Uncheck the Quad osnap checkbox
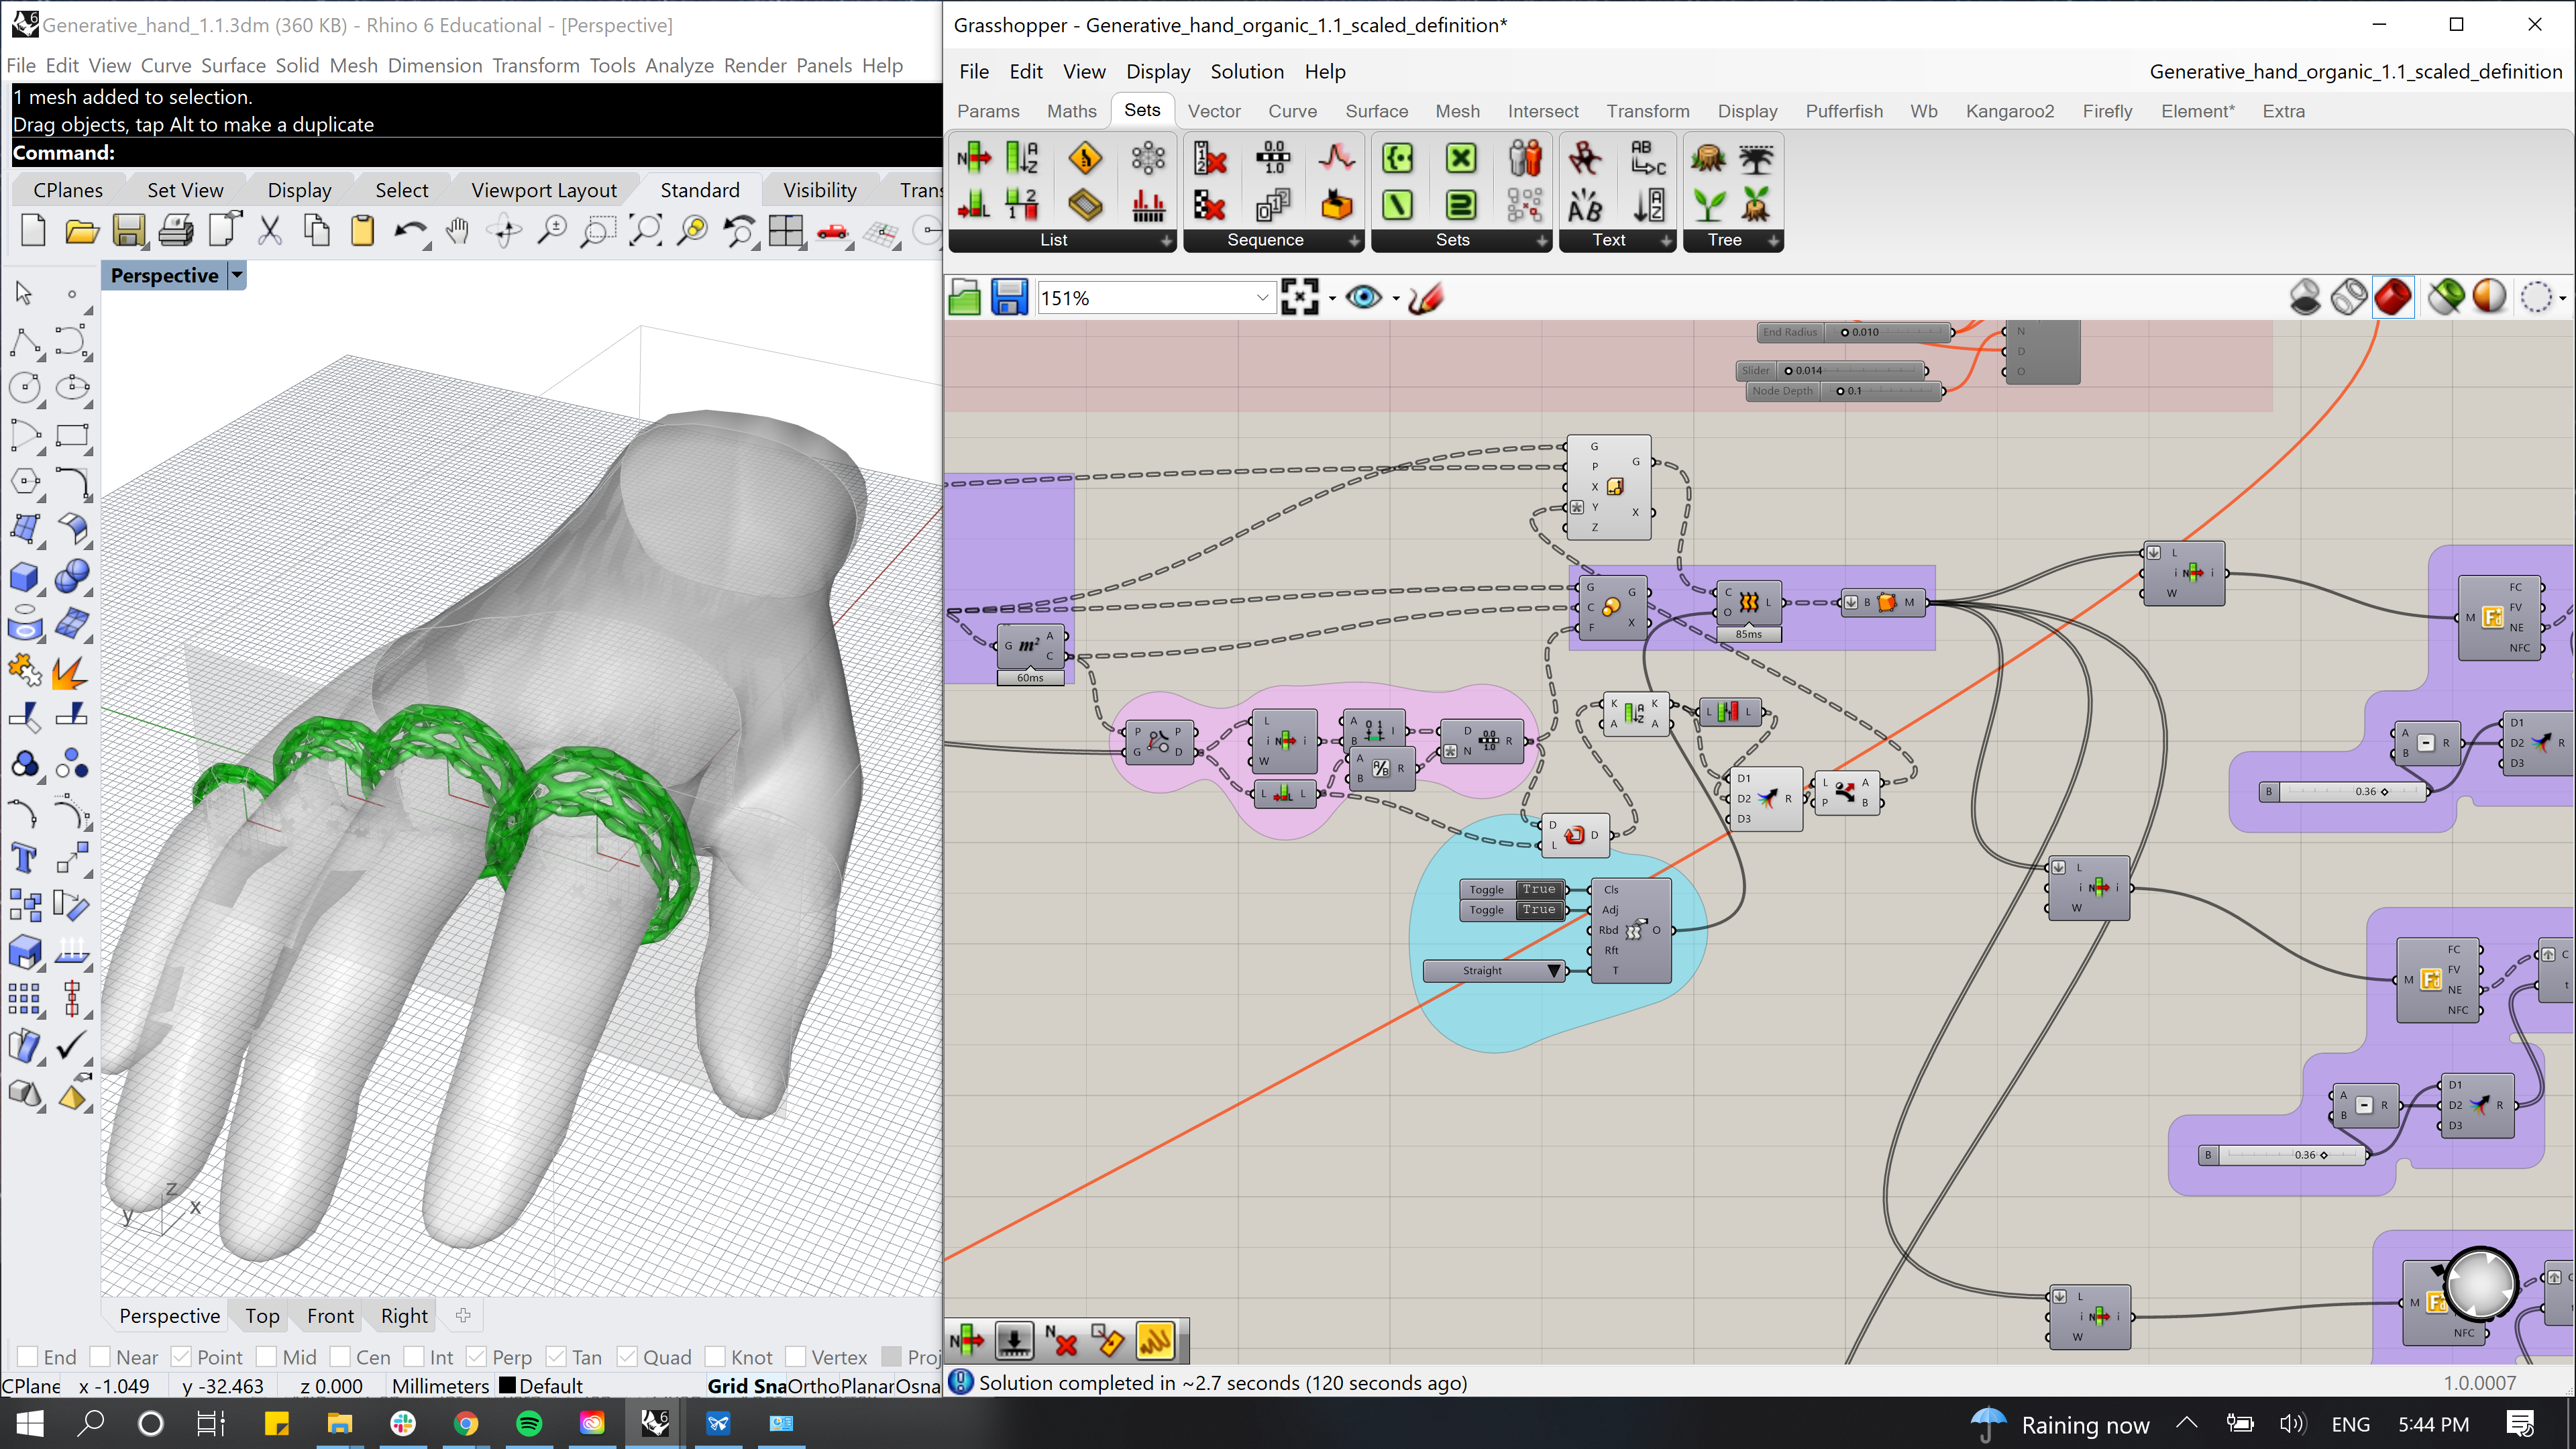Screen dimensions: 2576x1449 click(627, 1357)
